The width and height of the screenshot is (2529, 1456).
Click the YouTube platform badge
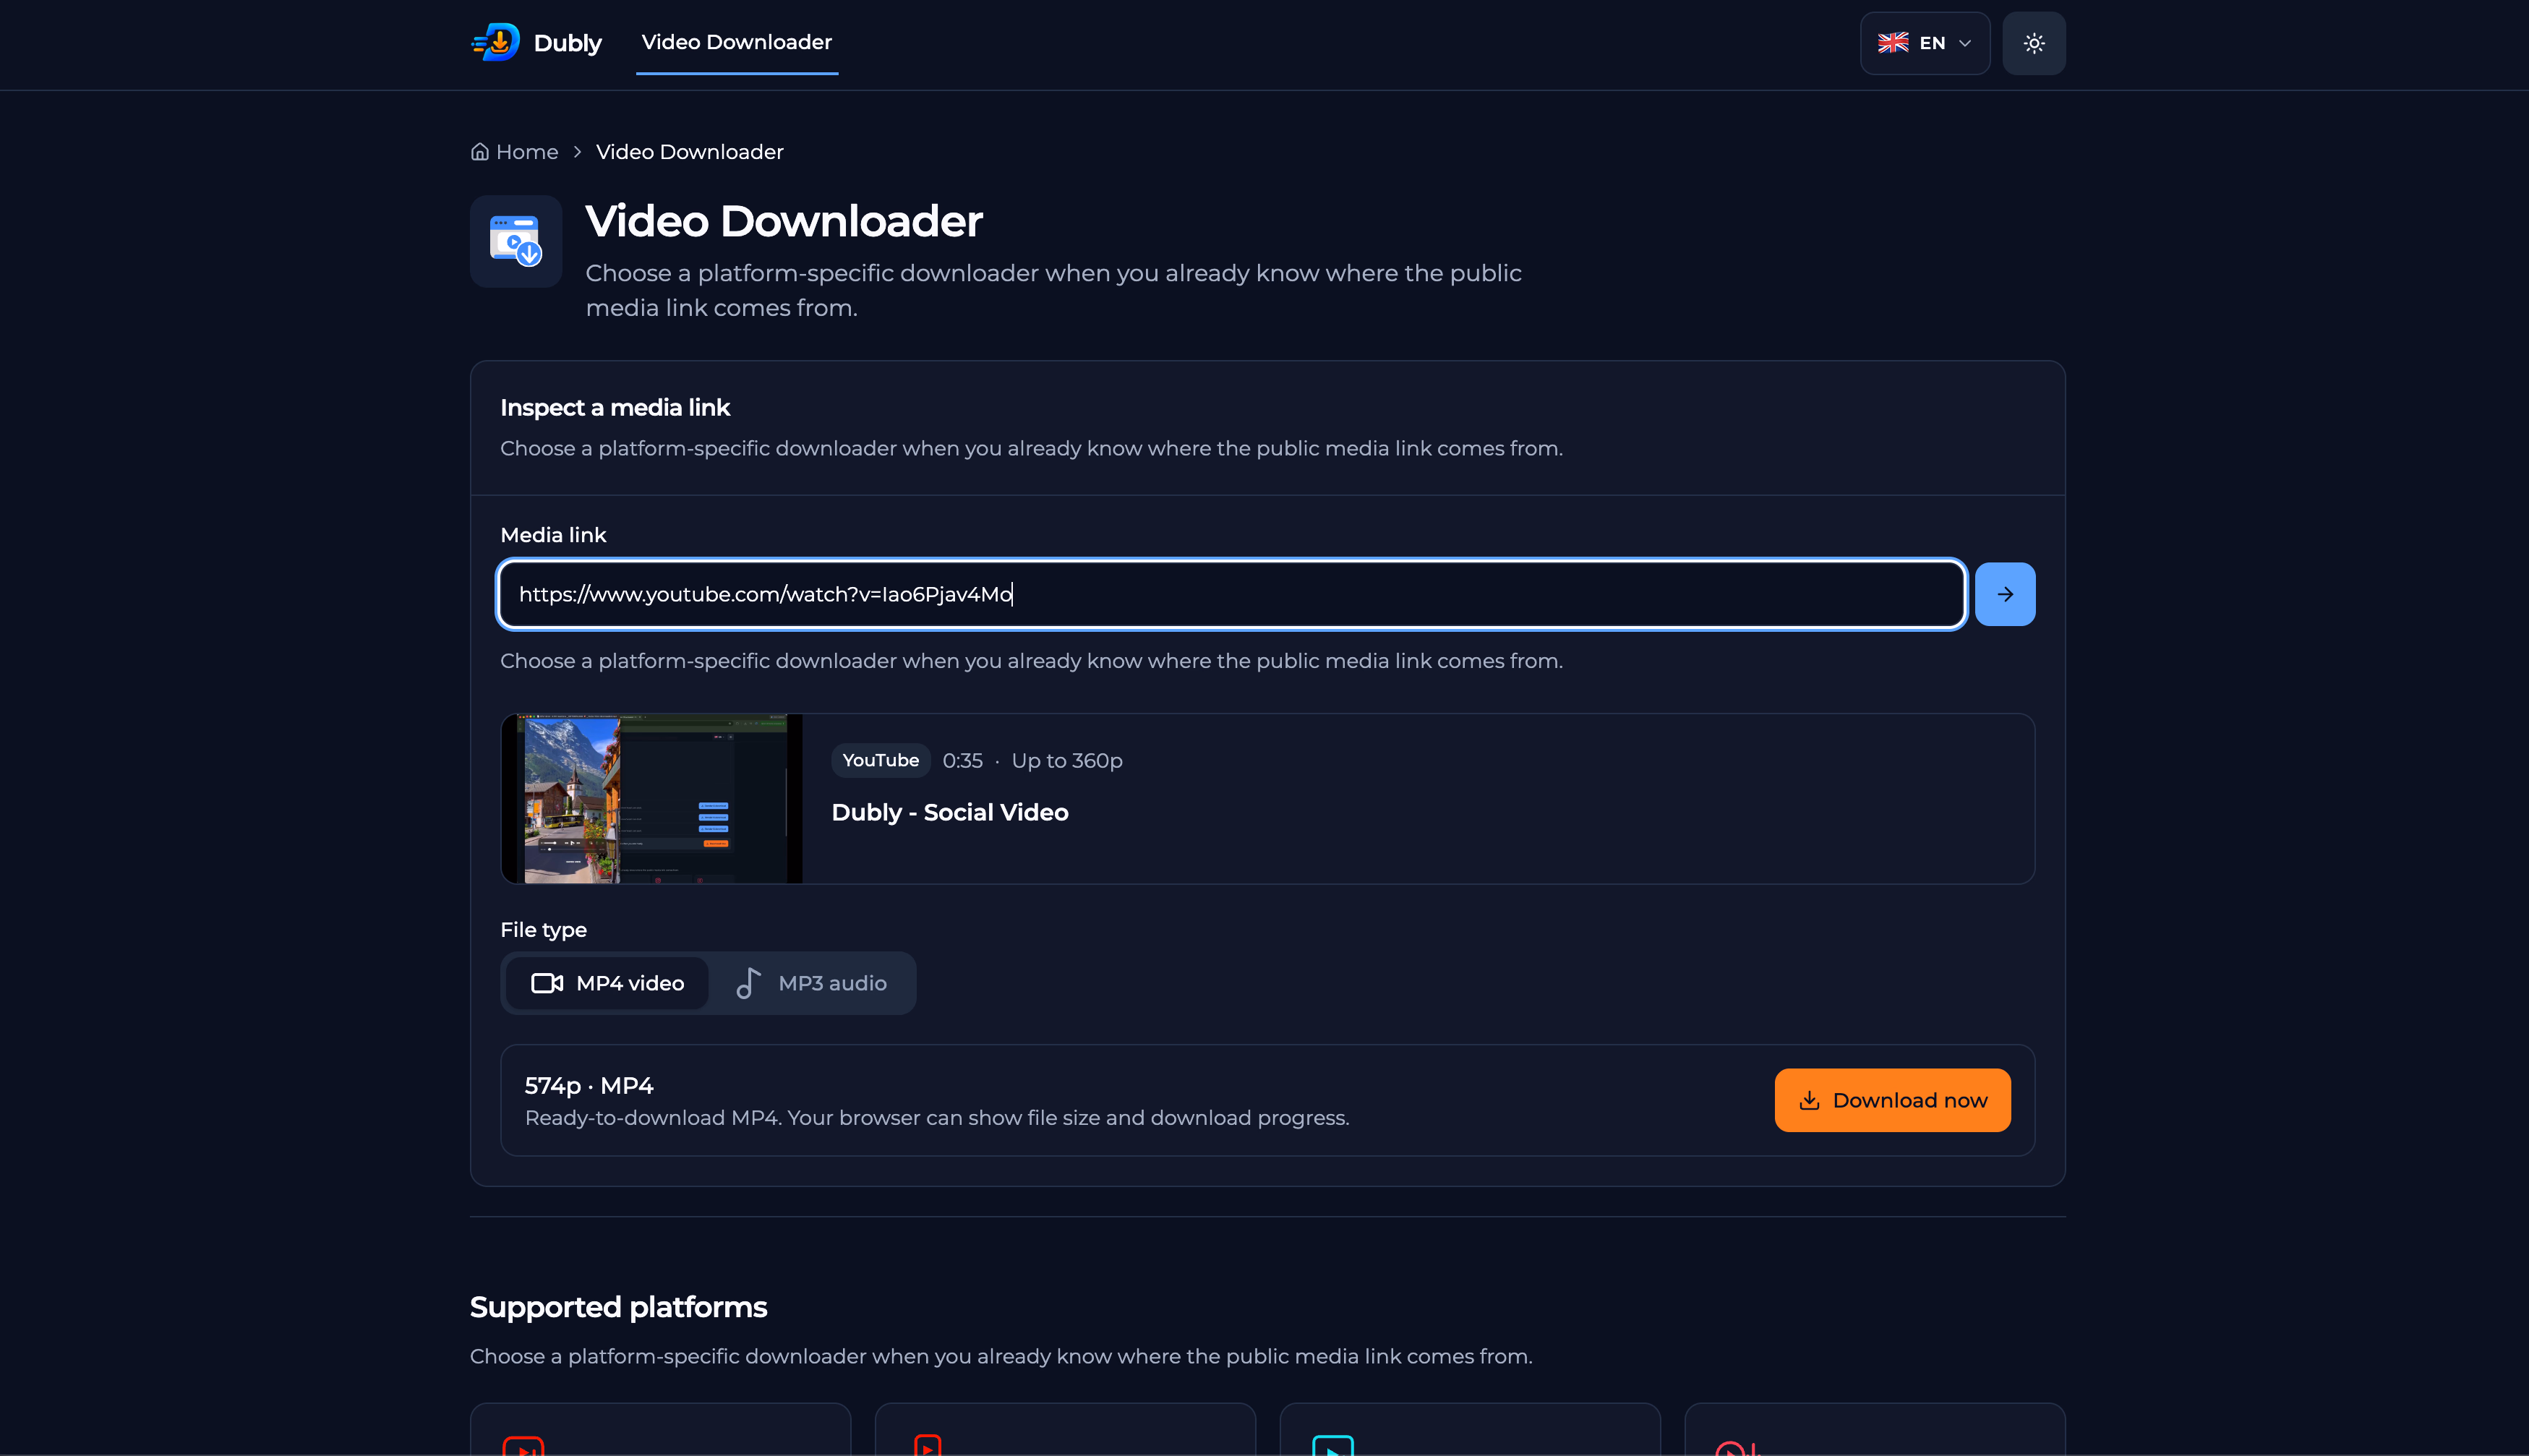880,760
